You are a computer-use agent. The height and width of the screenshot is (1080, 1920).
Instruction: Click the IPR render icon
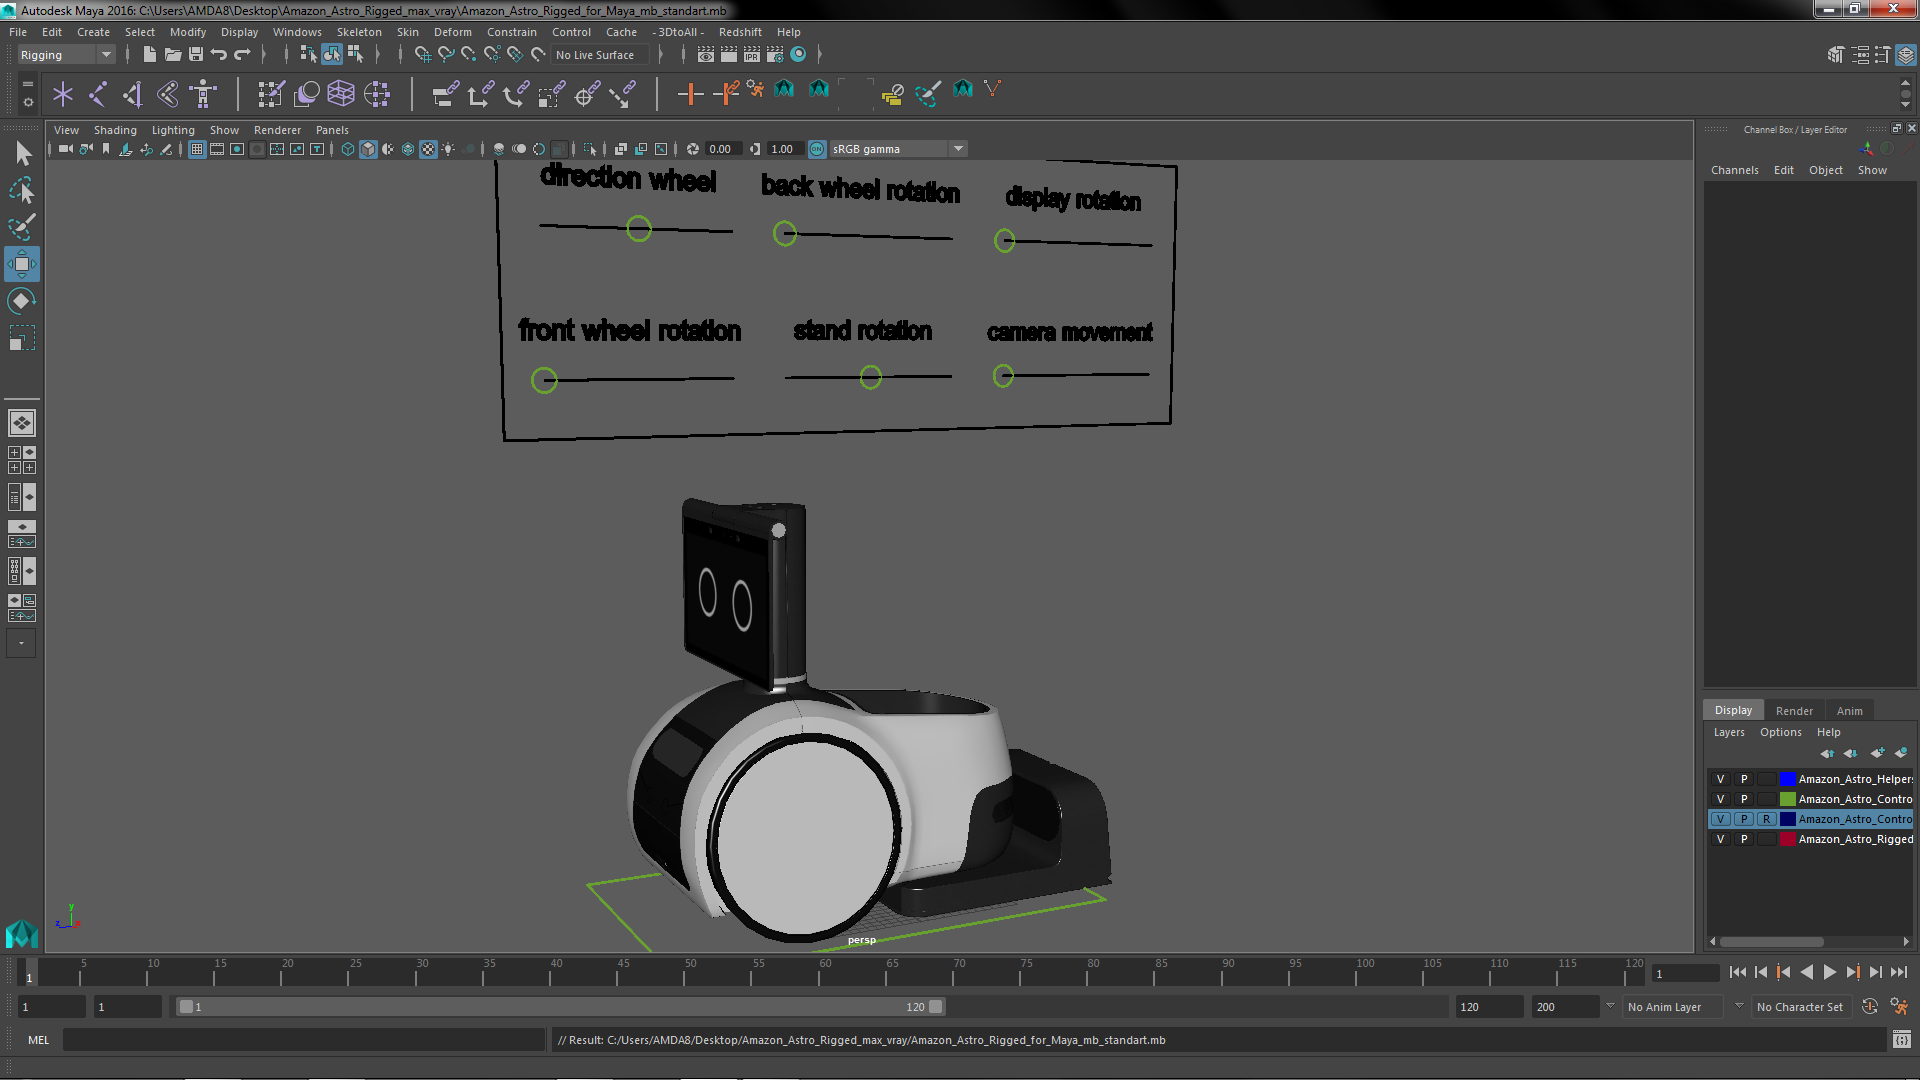tap(752, 55)
